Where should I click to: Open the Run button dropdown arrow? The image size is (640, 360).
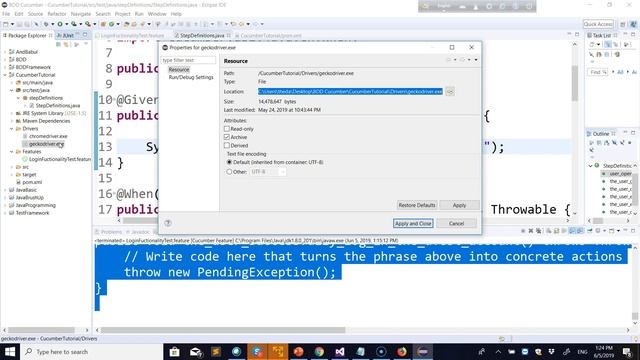(66, 24)
